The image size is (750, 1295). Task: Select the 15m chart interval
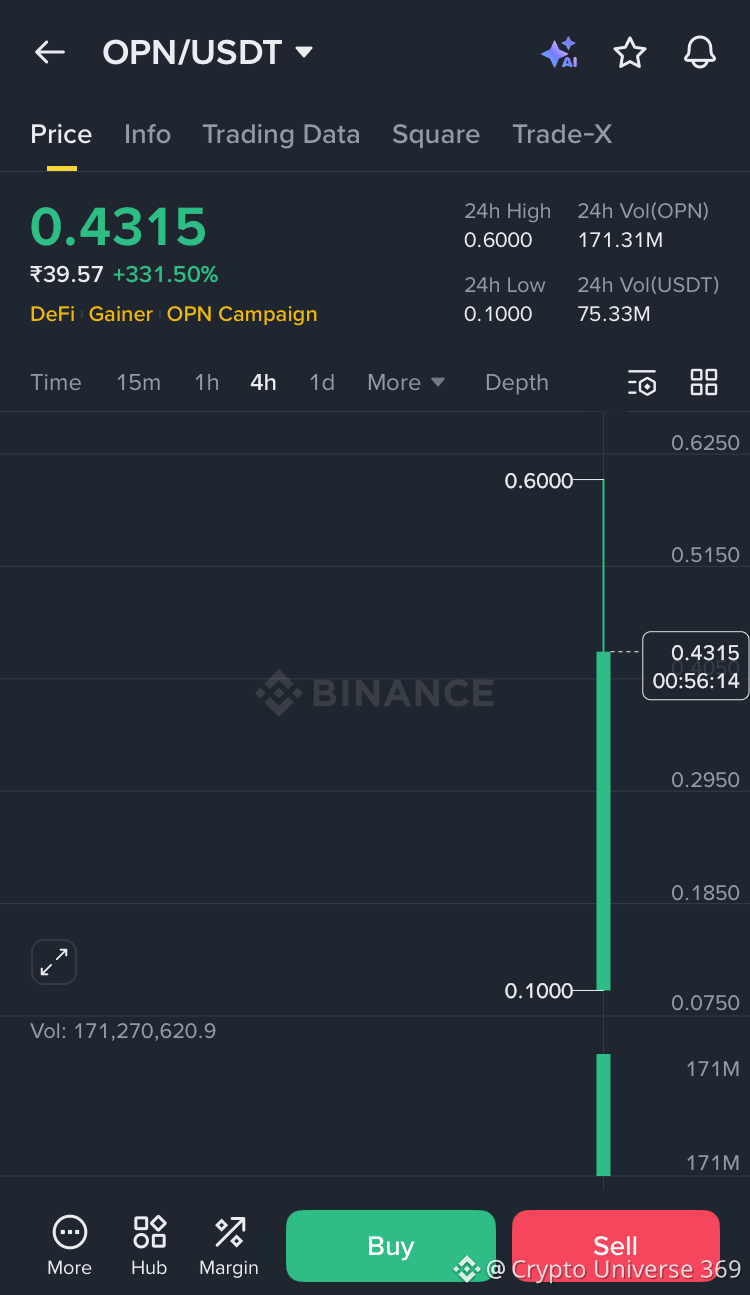(x=138, y=382)
